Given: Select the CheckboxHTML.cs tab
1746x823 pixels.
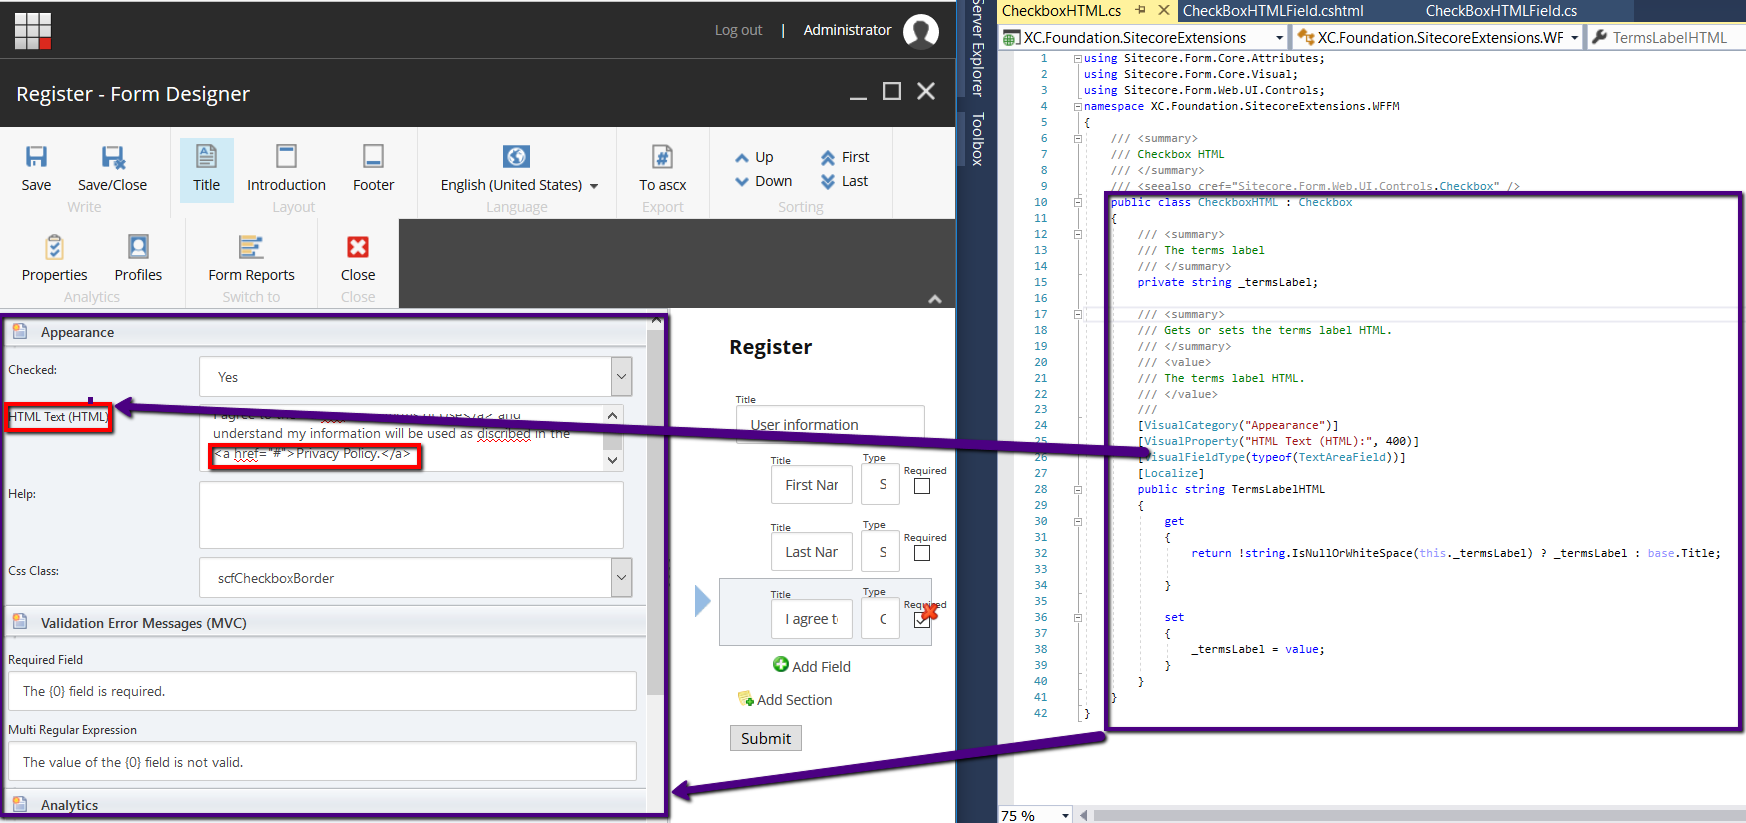Looking at the screenshot, I should pyautogui.click(x=1061, y=11).
